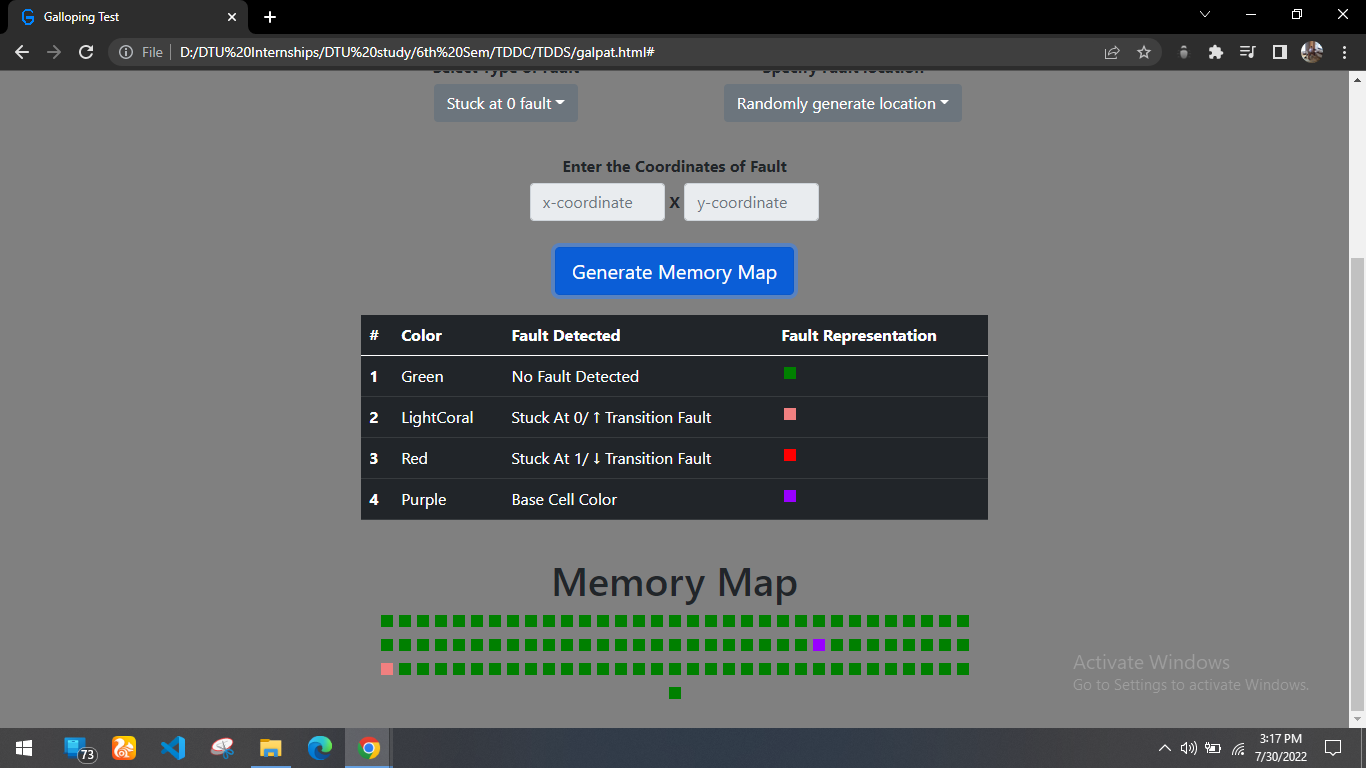1366x768 pixels.
Task: Click the Generate Memory Map button
Action: click(x=674, y=271)
